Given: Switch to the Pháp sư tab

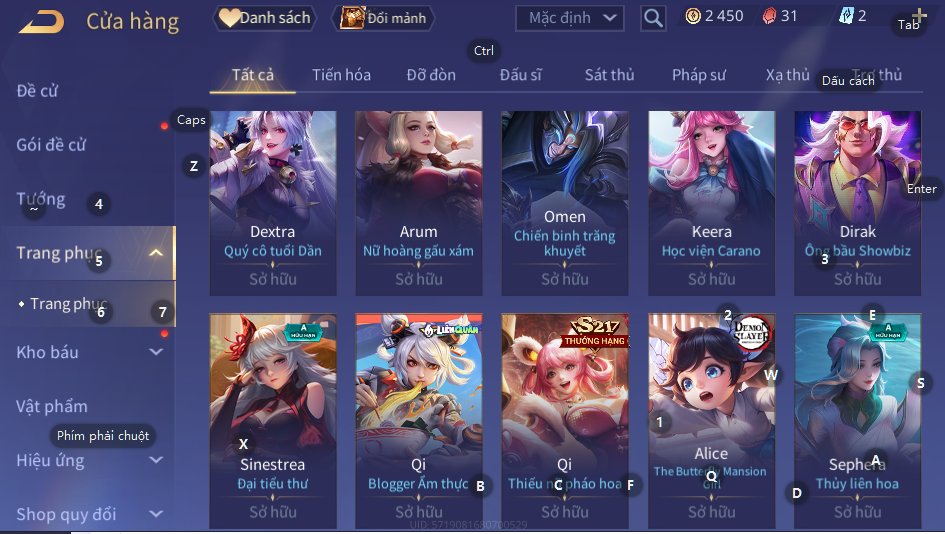Looking at the screenshot, I should tap(699, 75).
